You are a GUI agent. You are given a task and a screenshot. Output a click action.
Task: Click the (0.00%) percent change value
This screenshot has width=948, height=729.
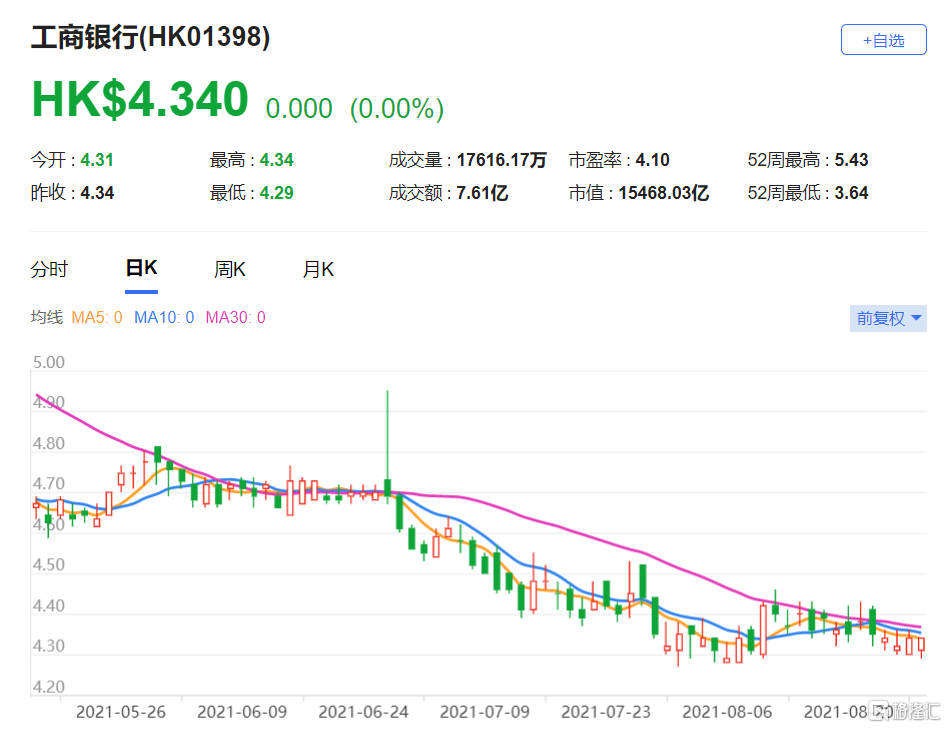pos(397,109)
